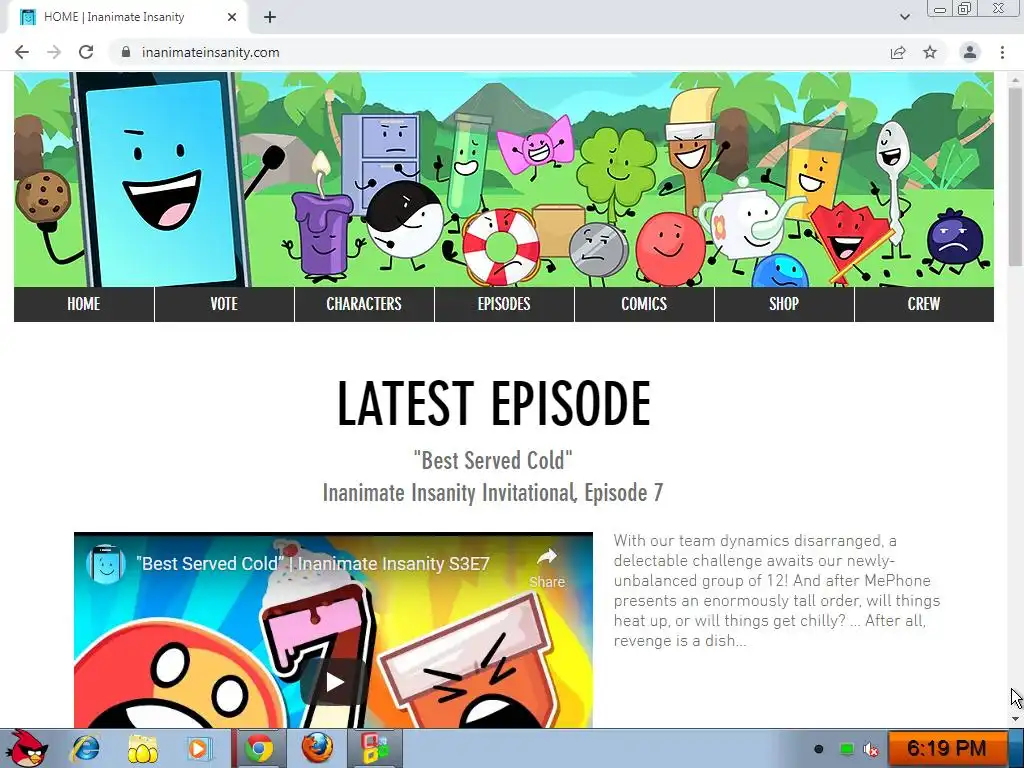Open the Chrome profile menu

point(970,52)
